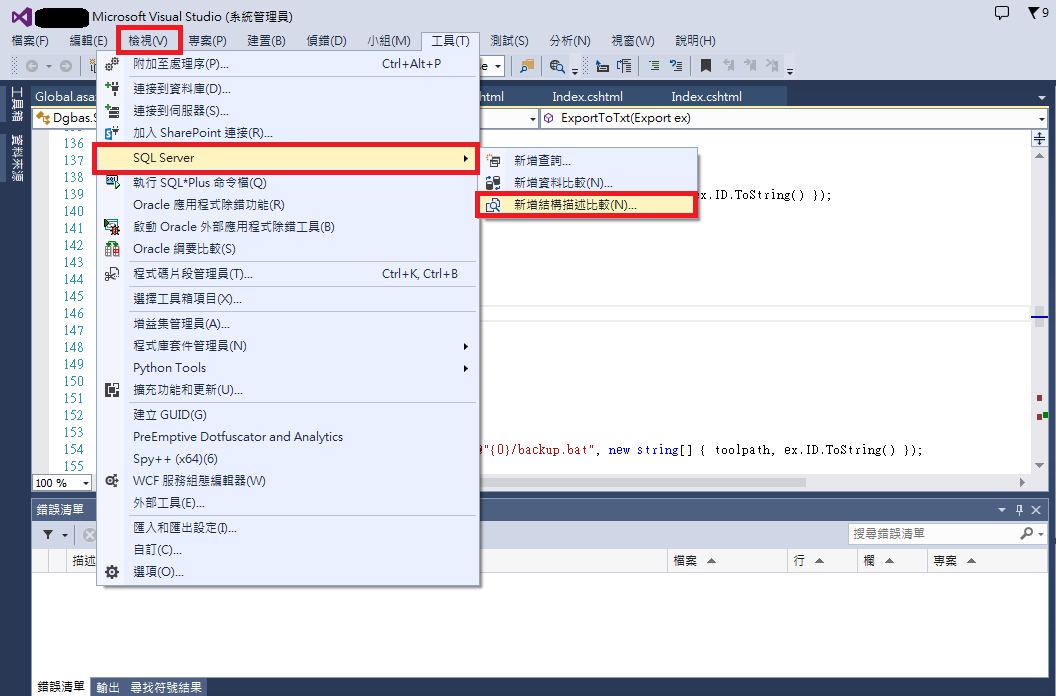Toggle the filter in the error list toolbar

(x=48, y=534)
